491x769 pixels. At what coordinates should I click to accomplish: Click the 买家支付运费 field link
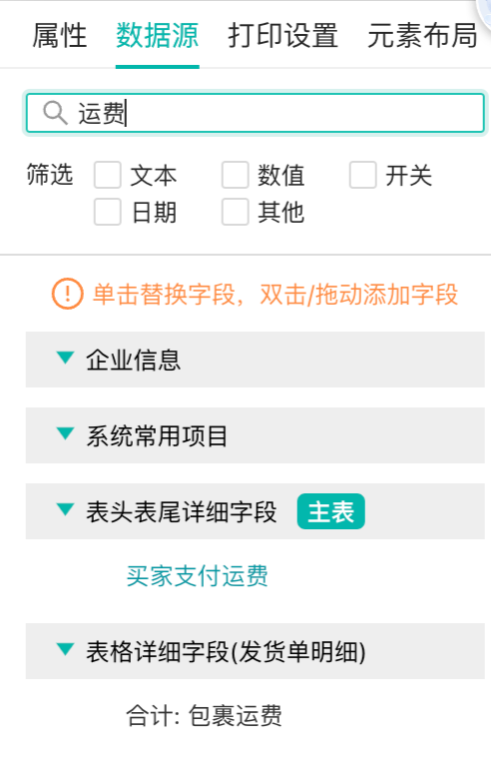click(197, 576)
